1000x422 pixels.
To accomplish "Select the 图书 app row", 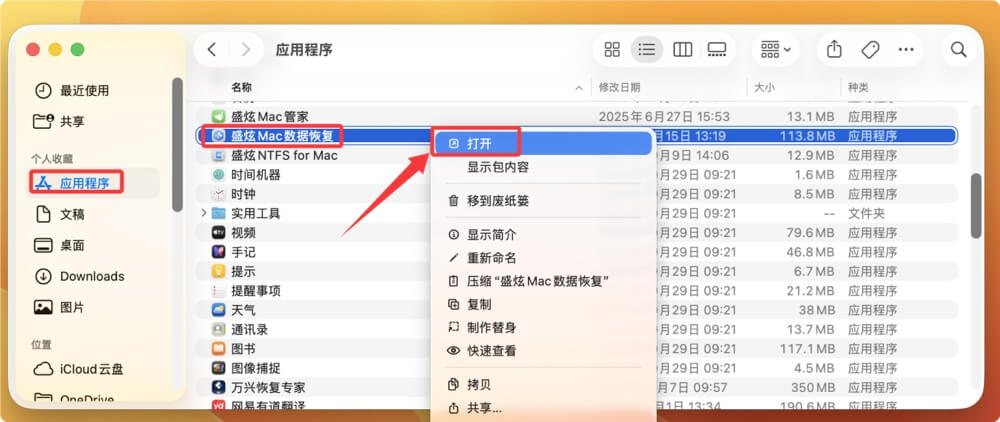I will [575, 349].
